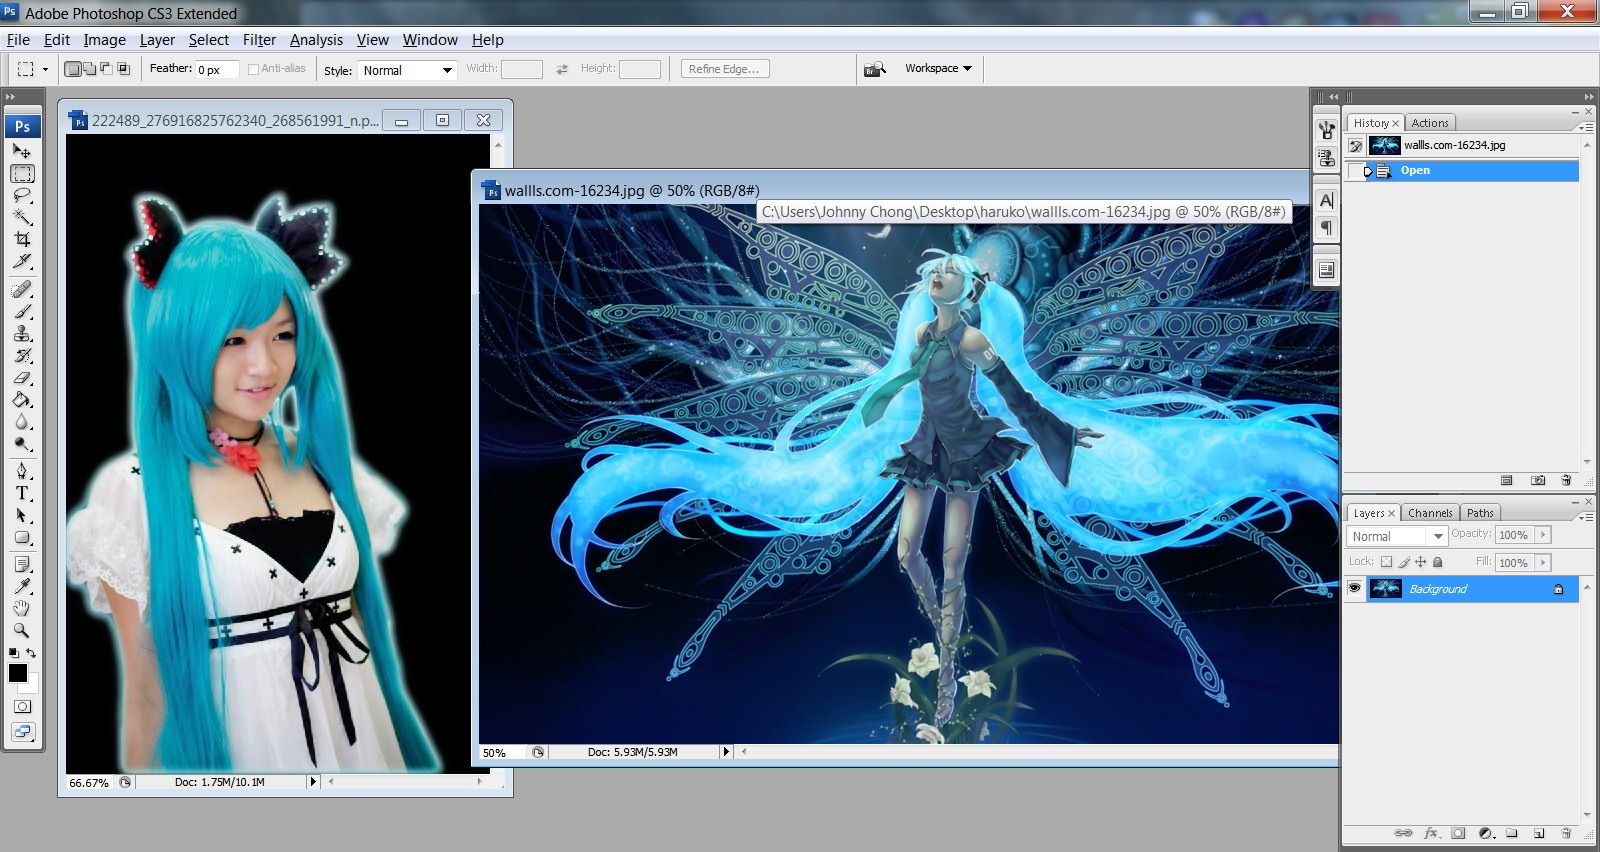Viewport: 1600px width, 852px height.
Task: Select the Dodge tool
Action: coord(22,444)
